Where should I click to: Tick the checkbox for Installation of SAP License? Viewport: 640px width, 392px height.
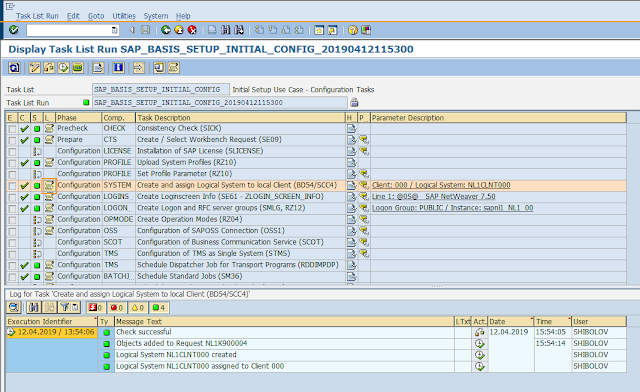(12, 152)
